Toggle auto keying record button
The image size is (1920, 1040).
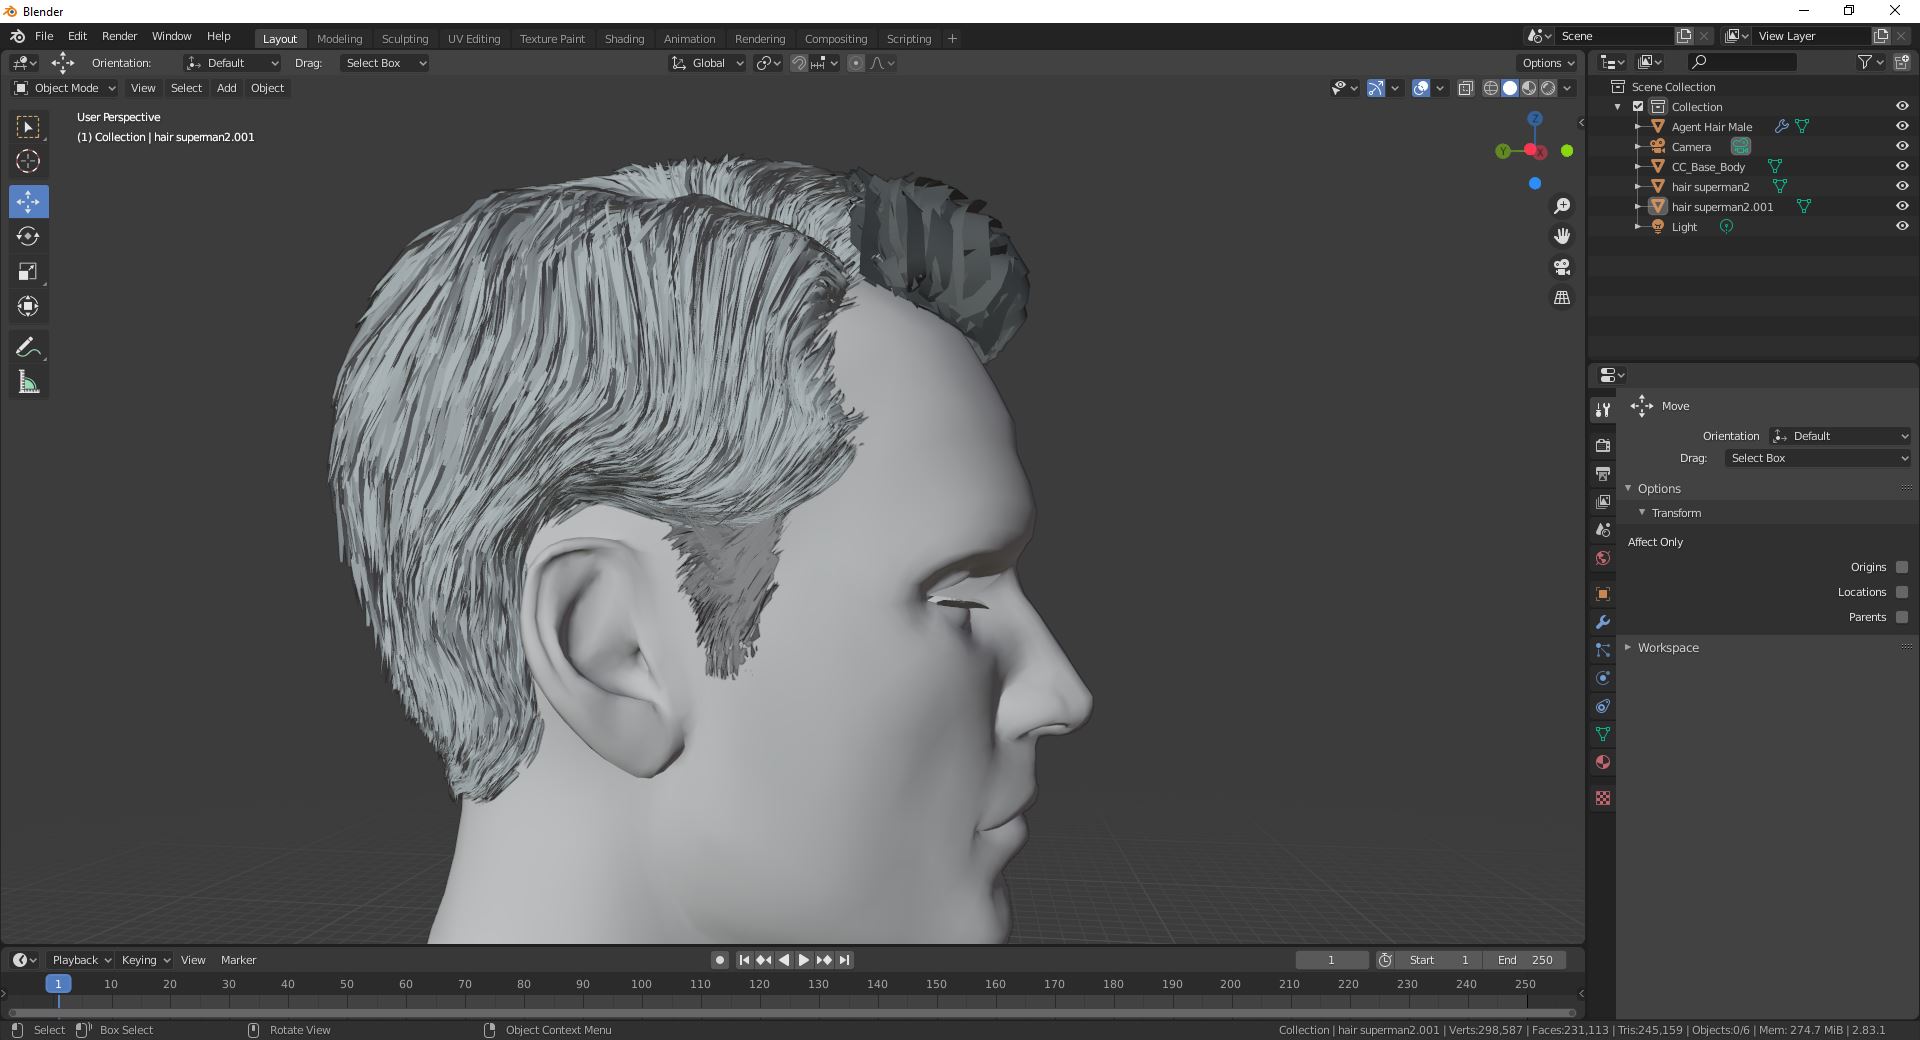click(x=719, y=960)
